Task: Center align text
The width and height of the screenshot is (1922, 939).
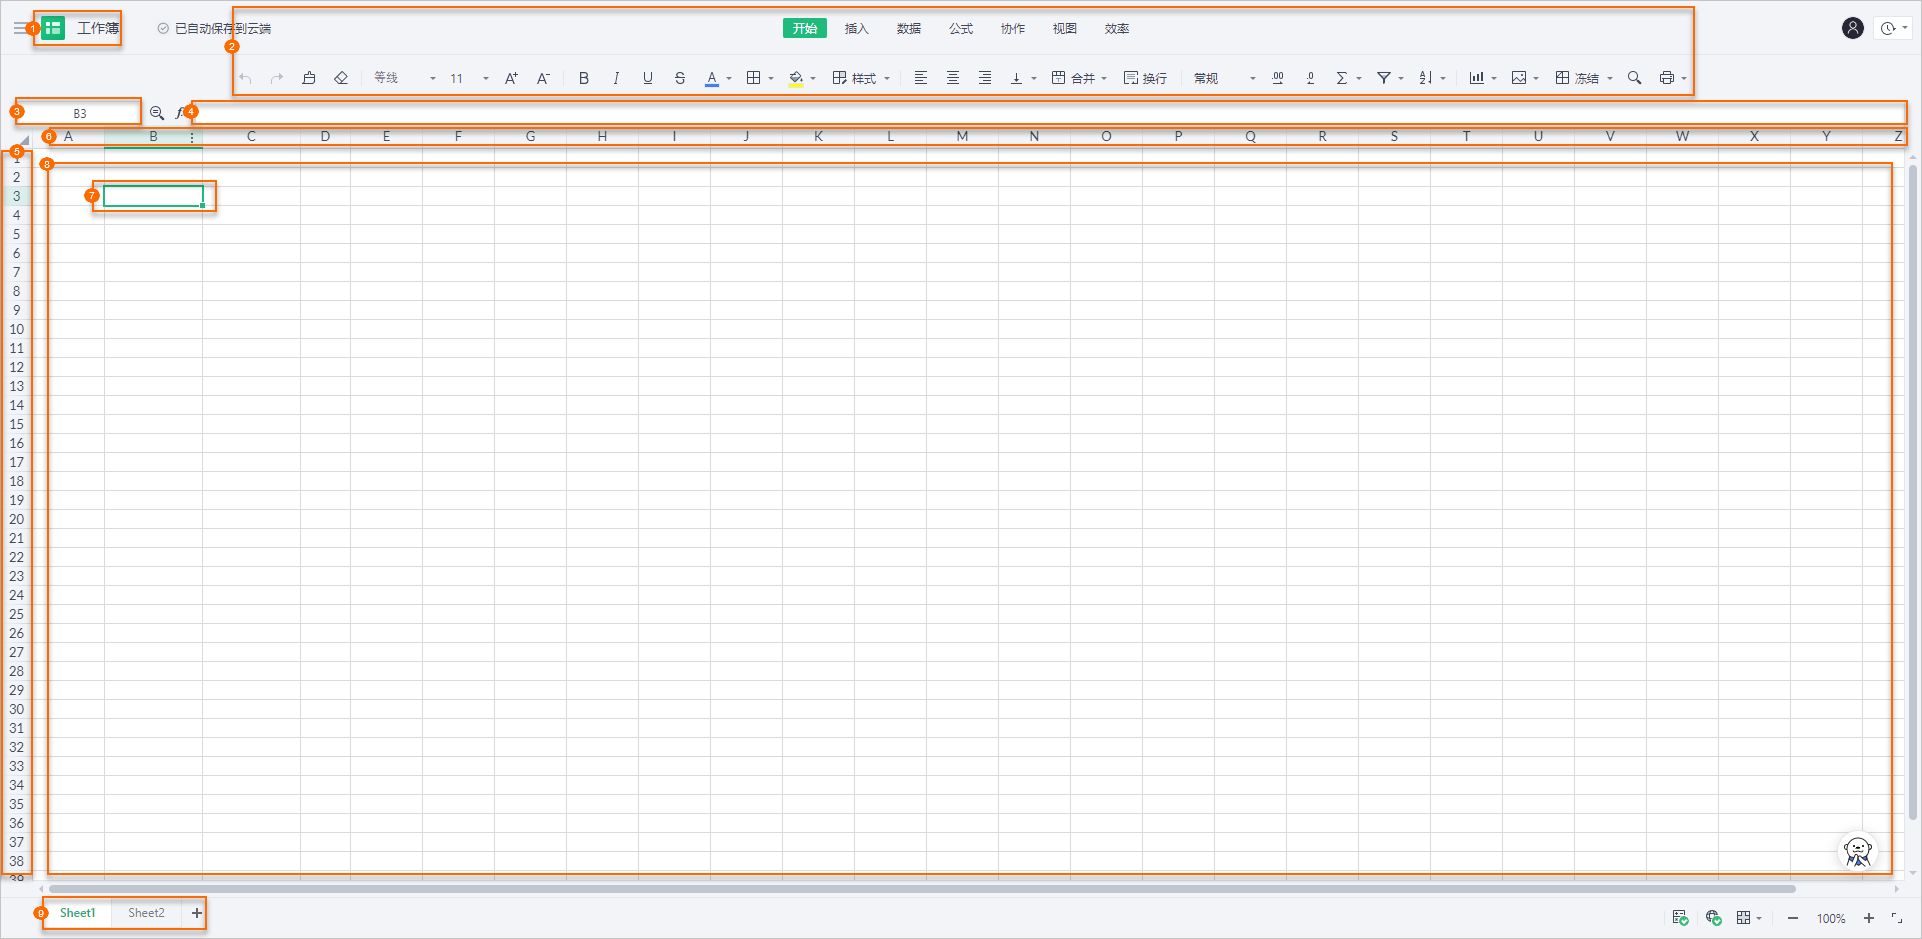Action: click(953, 78)
